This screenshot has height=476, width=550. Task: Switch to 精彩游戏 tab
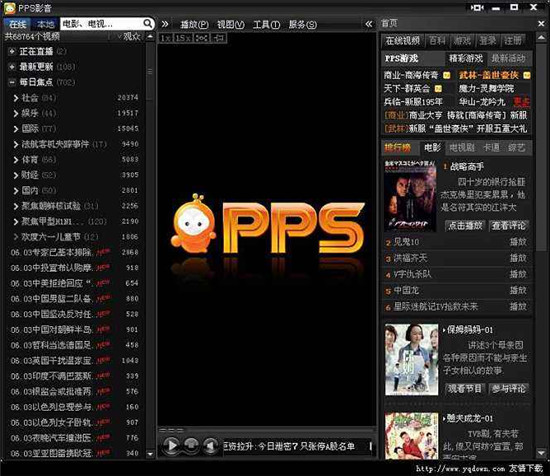point(466,58)
